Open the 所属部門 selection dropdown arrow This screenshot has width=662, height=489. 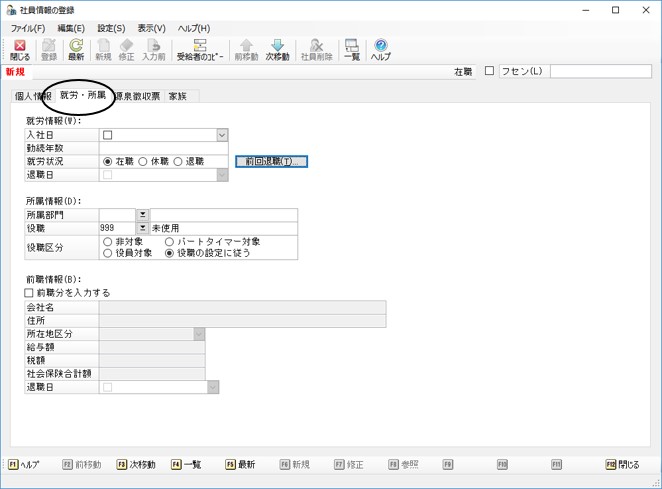click(x=142, y=215)
